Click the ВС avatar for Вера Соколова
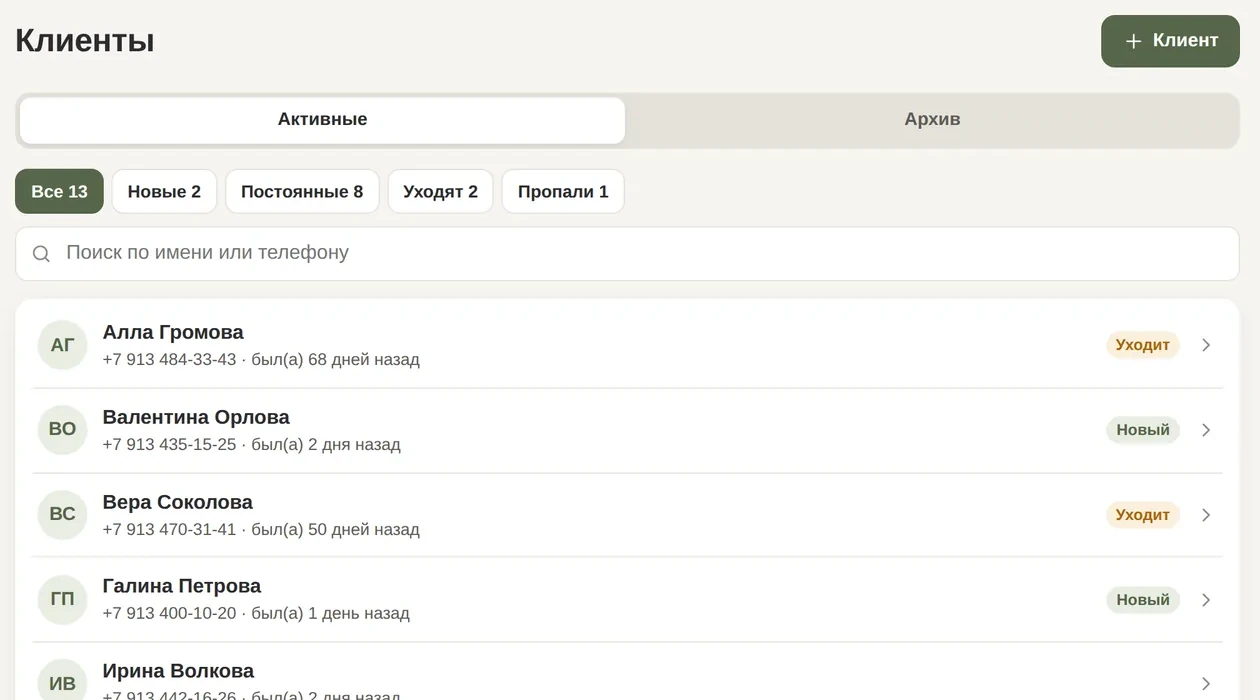Image resolution: width=1260 pixels, height=700 pixels. [62, 514]
